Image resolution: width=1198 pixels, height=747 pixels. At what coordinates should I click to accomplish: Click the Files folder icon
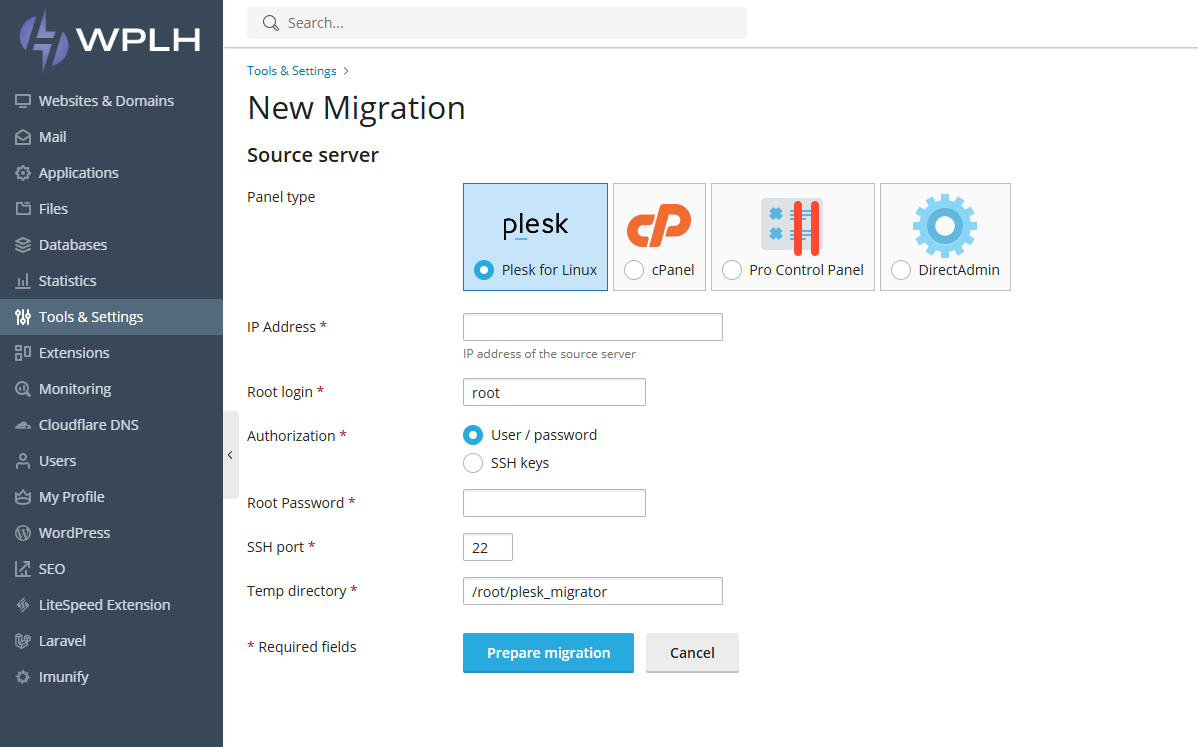tap(23, 209)
